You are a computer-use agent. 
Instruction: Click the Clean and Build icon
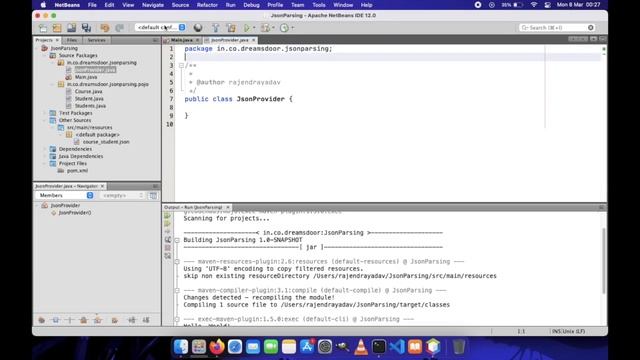coord(231,28)
